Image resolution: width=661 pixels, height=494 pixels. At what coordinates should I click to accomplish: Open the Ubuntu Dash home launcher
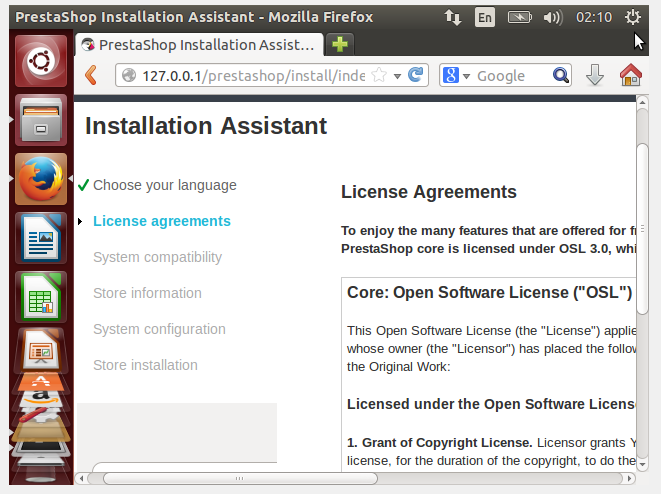tap(41, 61)
